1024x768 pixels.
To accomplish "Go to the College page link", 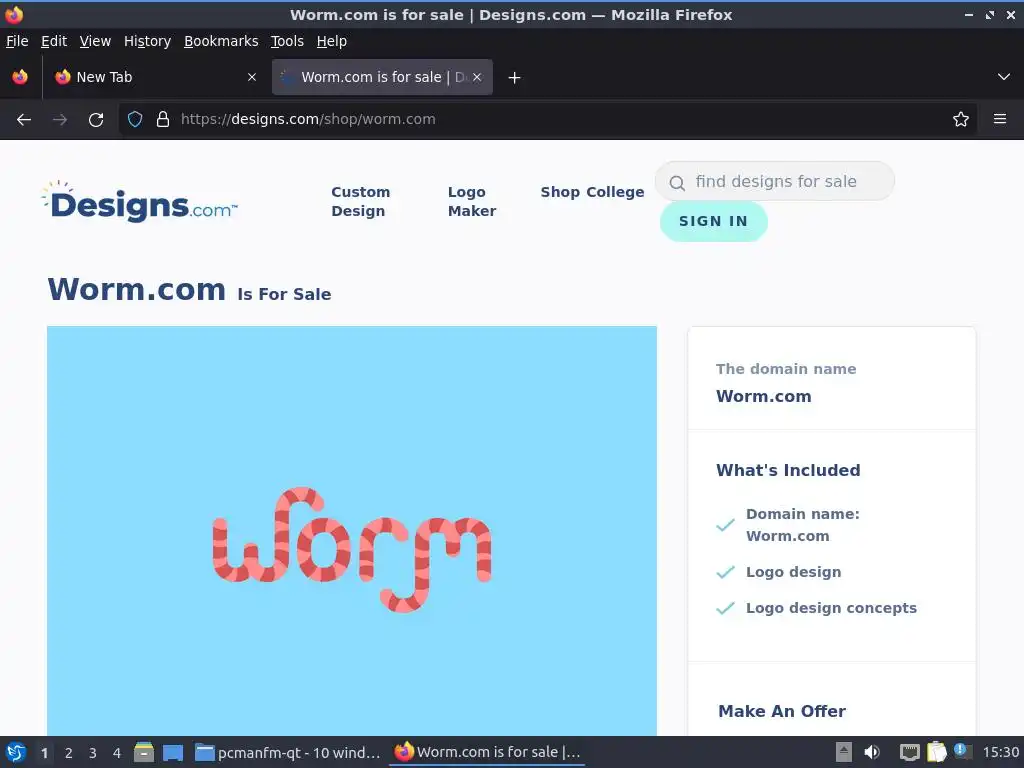I will tap(615, 192).
